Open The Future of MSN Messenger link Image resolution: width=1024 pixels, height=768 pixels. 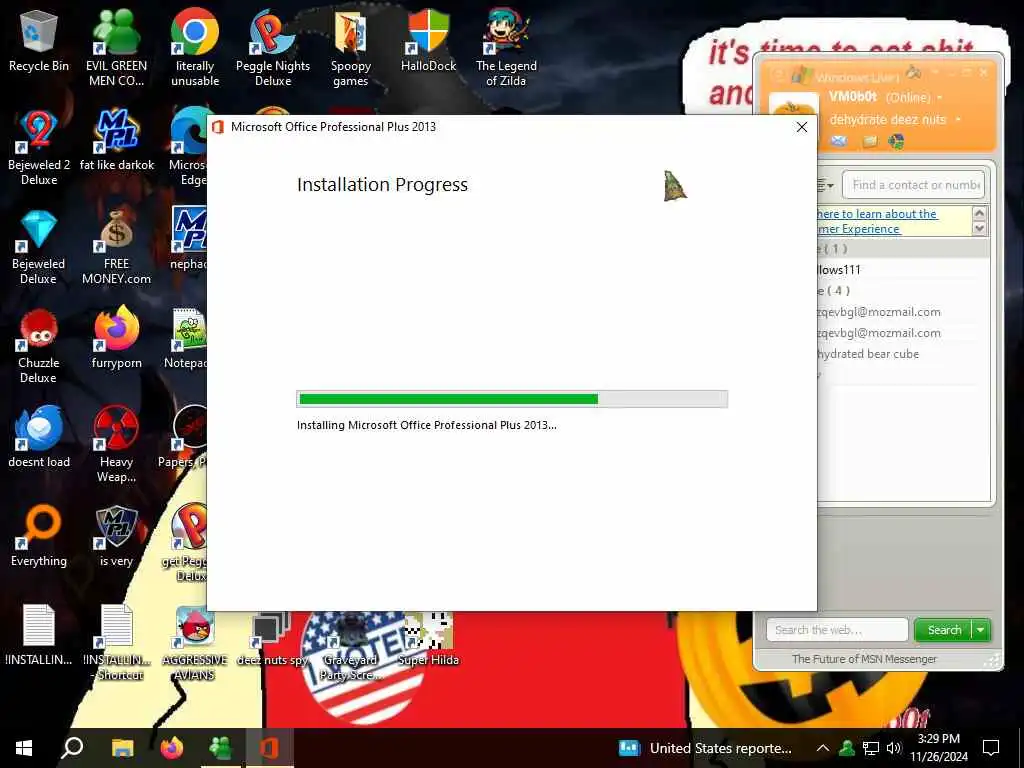[x=864, y=659]
